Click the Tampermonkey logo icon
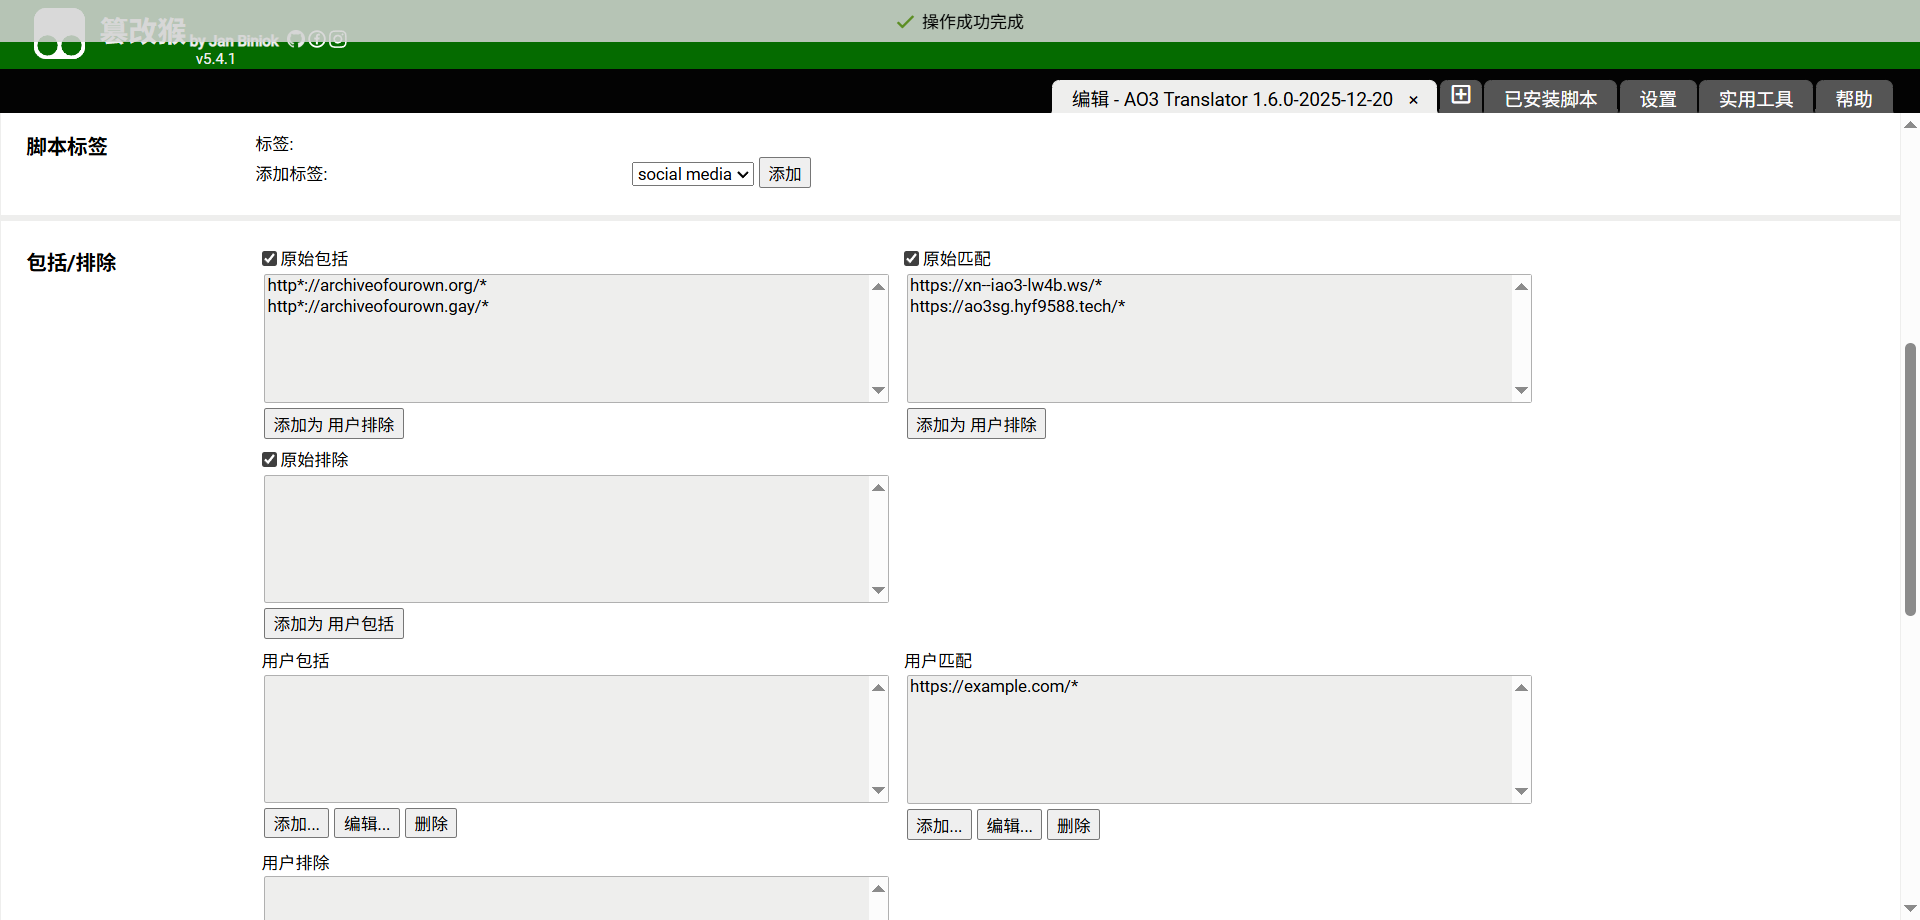Viewport: 1920px width, 920px height. click(x=59, y=35)
